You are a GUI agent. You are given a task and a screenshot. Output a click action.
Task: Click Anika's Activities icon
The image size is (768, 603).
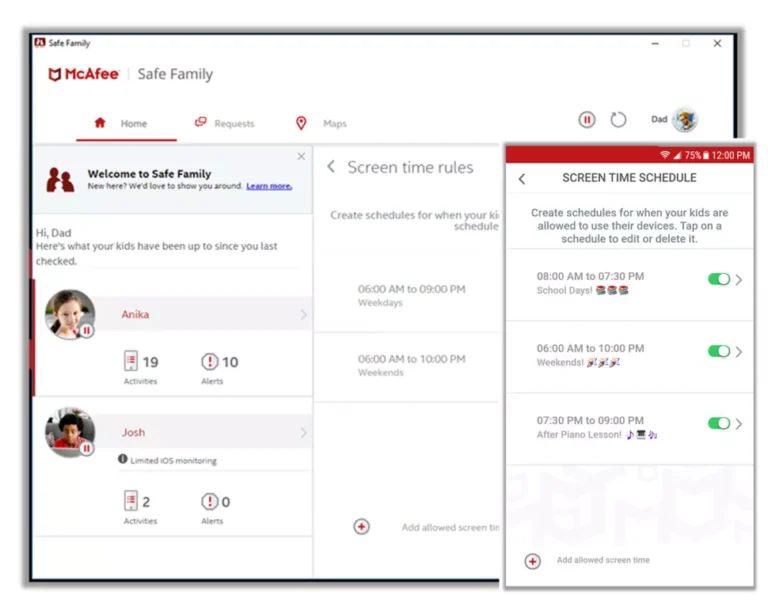pyautogui.click(x=130, y=361)
